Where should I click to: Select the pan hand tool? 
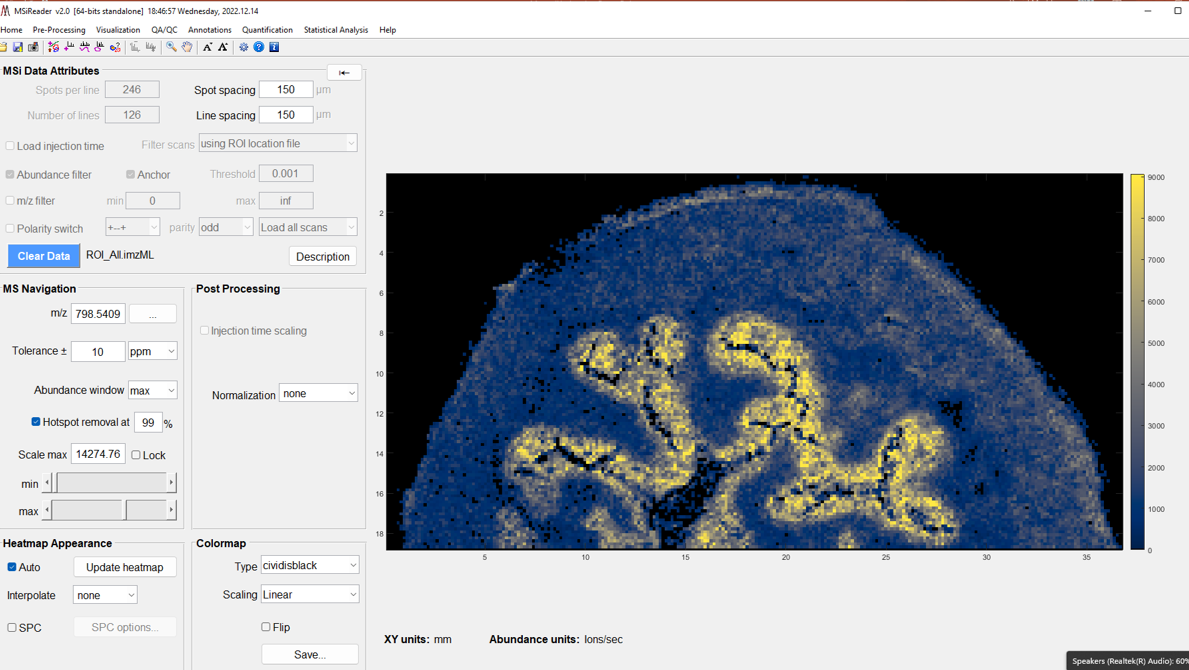point(187,47)
